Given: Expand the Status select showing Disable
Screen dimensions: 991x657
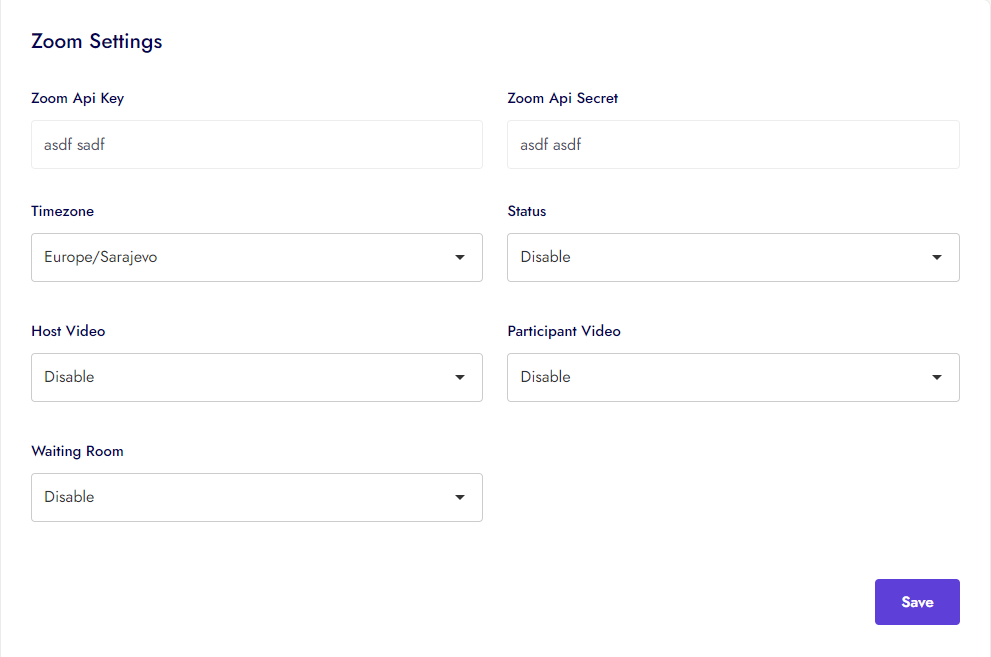Looking at the screenshot, I should [x=720, y=258].
